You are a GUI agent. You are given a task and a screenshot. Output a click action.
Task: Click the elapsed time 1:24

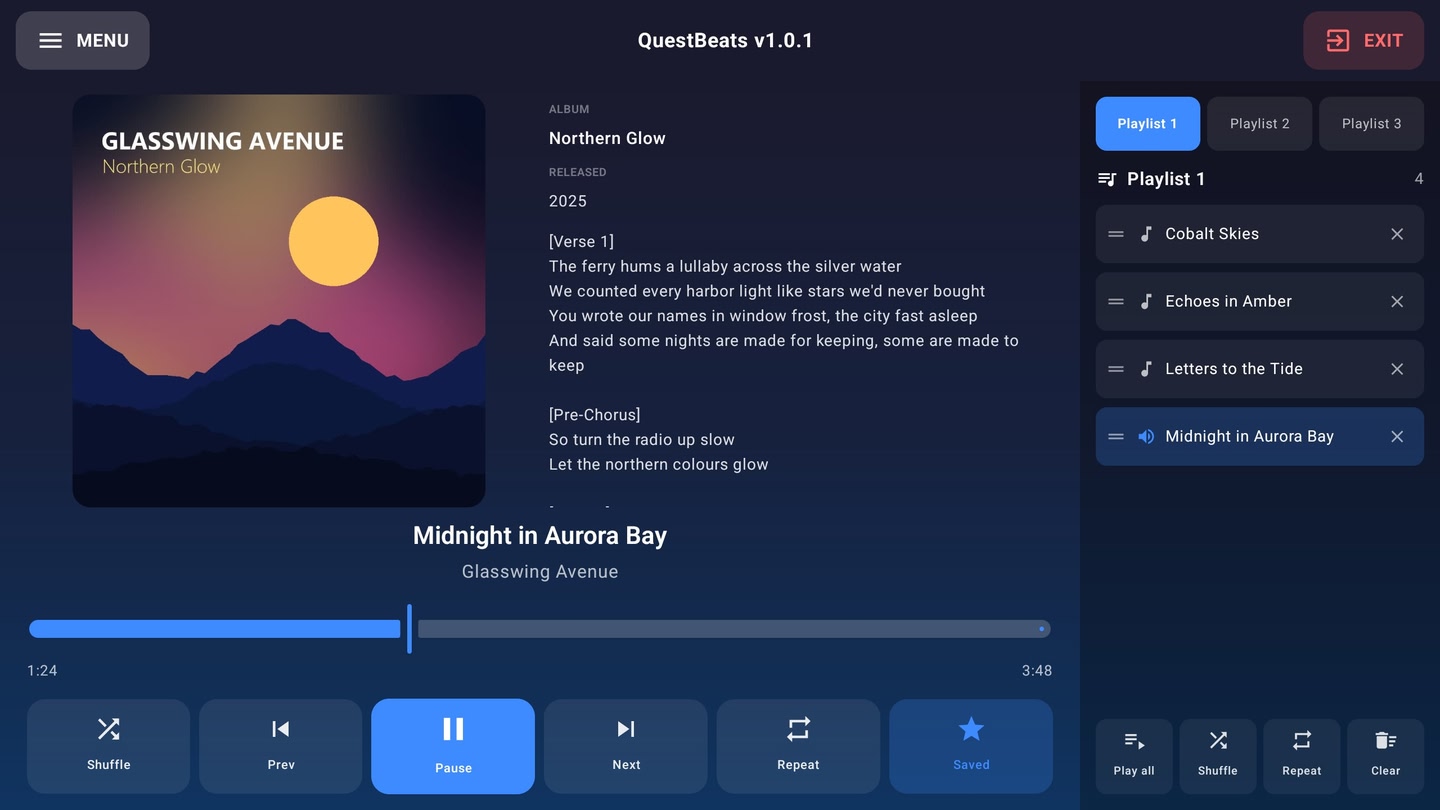pos(42,671)
